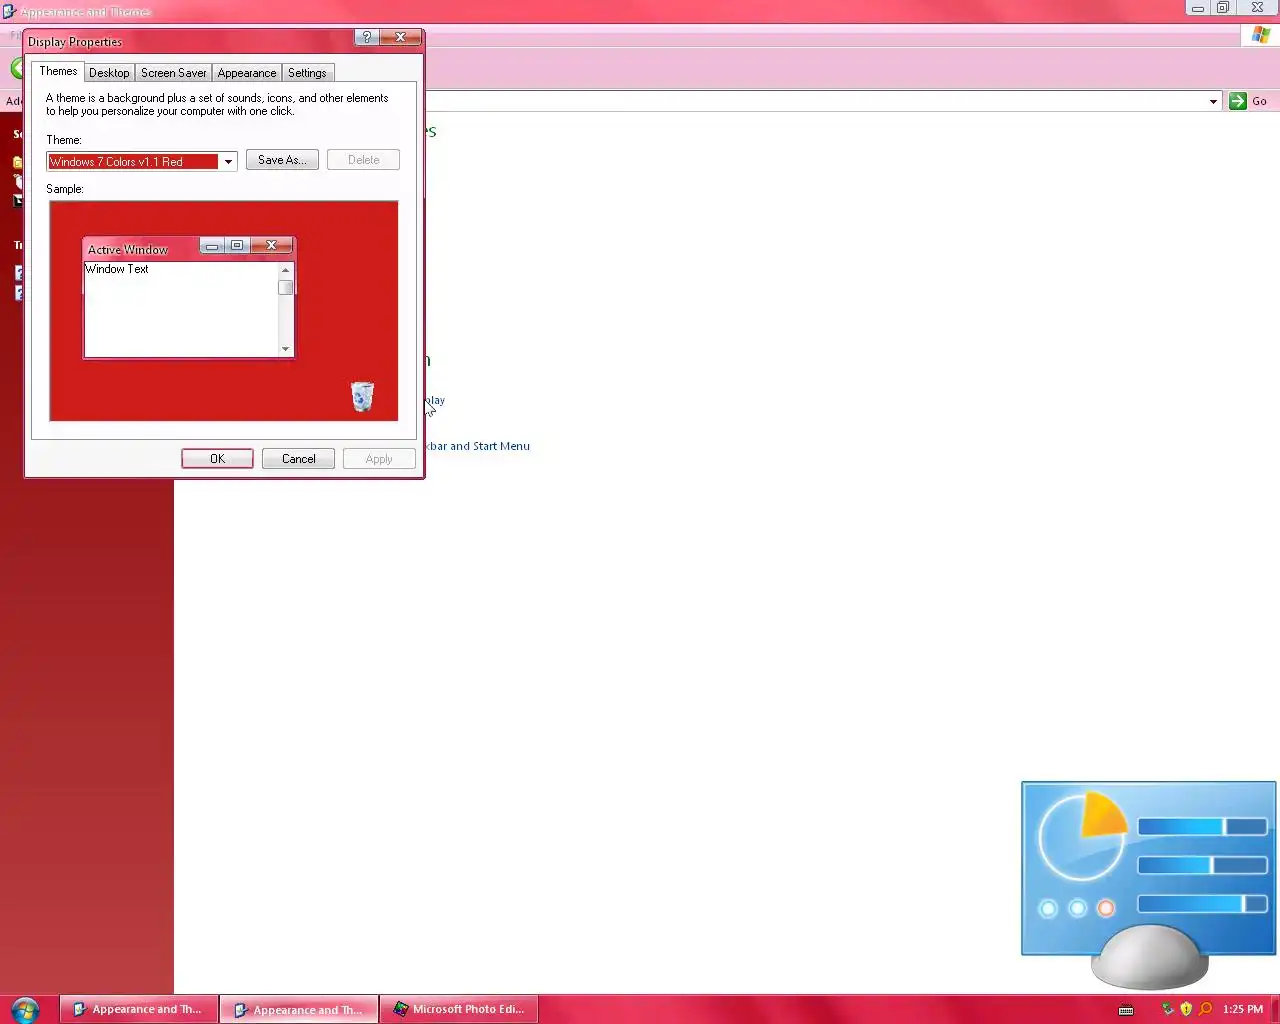Minimize the Appearance and Themes window
Screen dimensions: 1280x1024
pyautogui.click(x=1197, y=8)
